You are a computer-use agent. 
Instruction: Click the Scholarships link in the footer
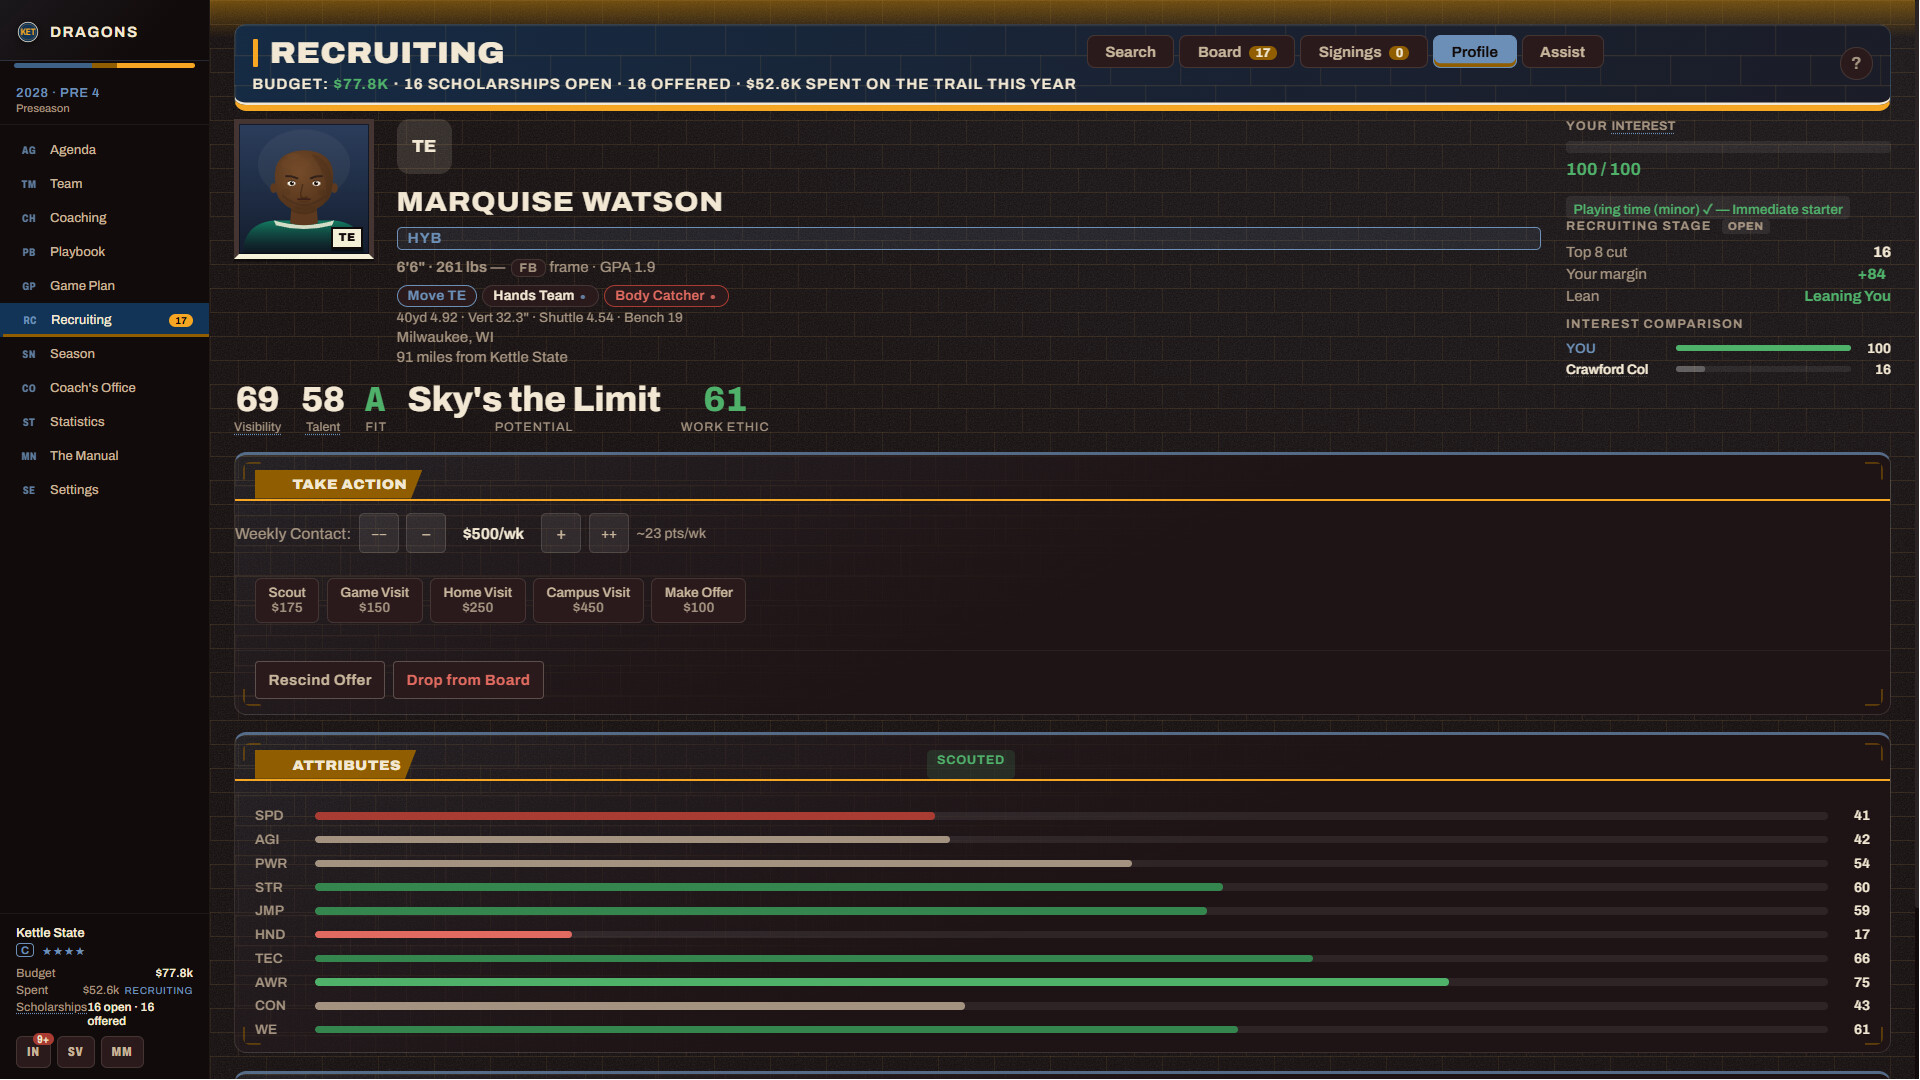(51, 1007)
